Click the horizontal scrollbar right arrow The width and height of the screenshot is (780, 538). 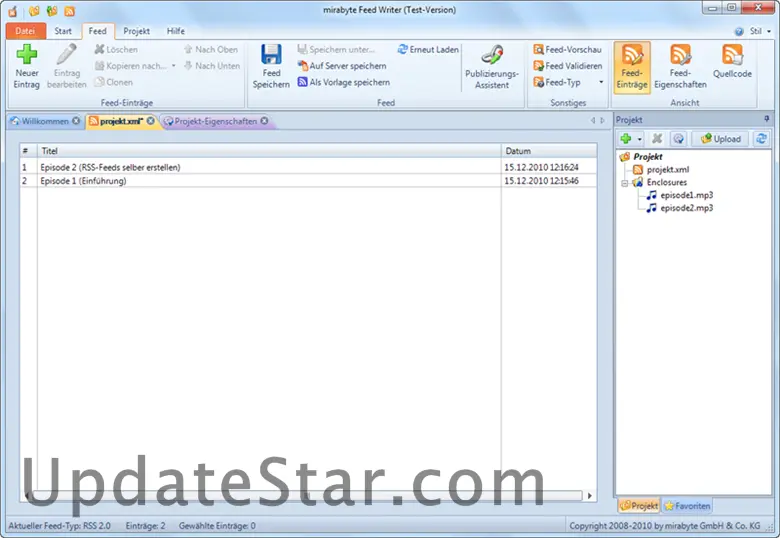coord(590,496)
